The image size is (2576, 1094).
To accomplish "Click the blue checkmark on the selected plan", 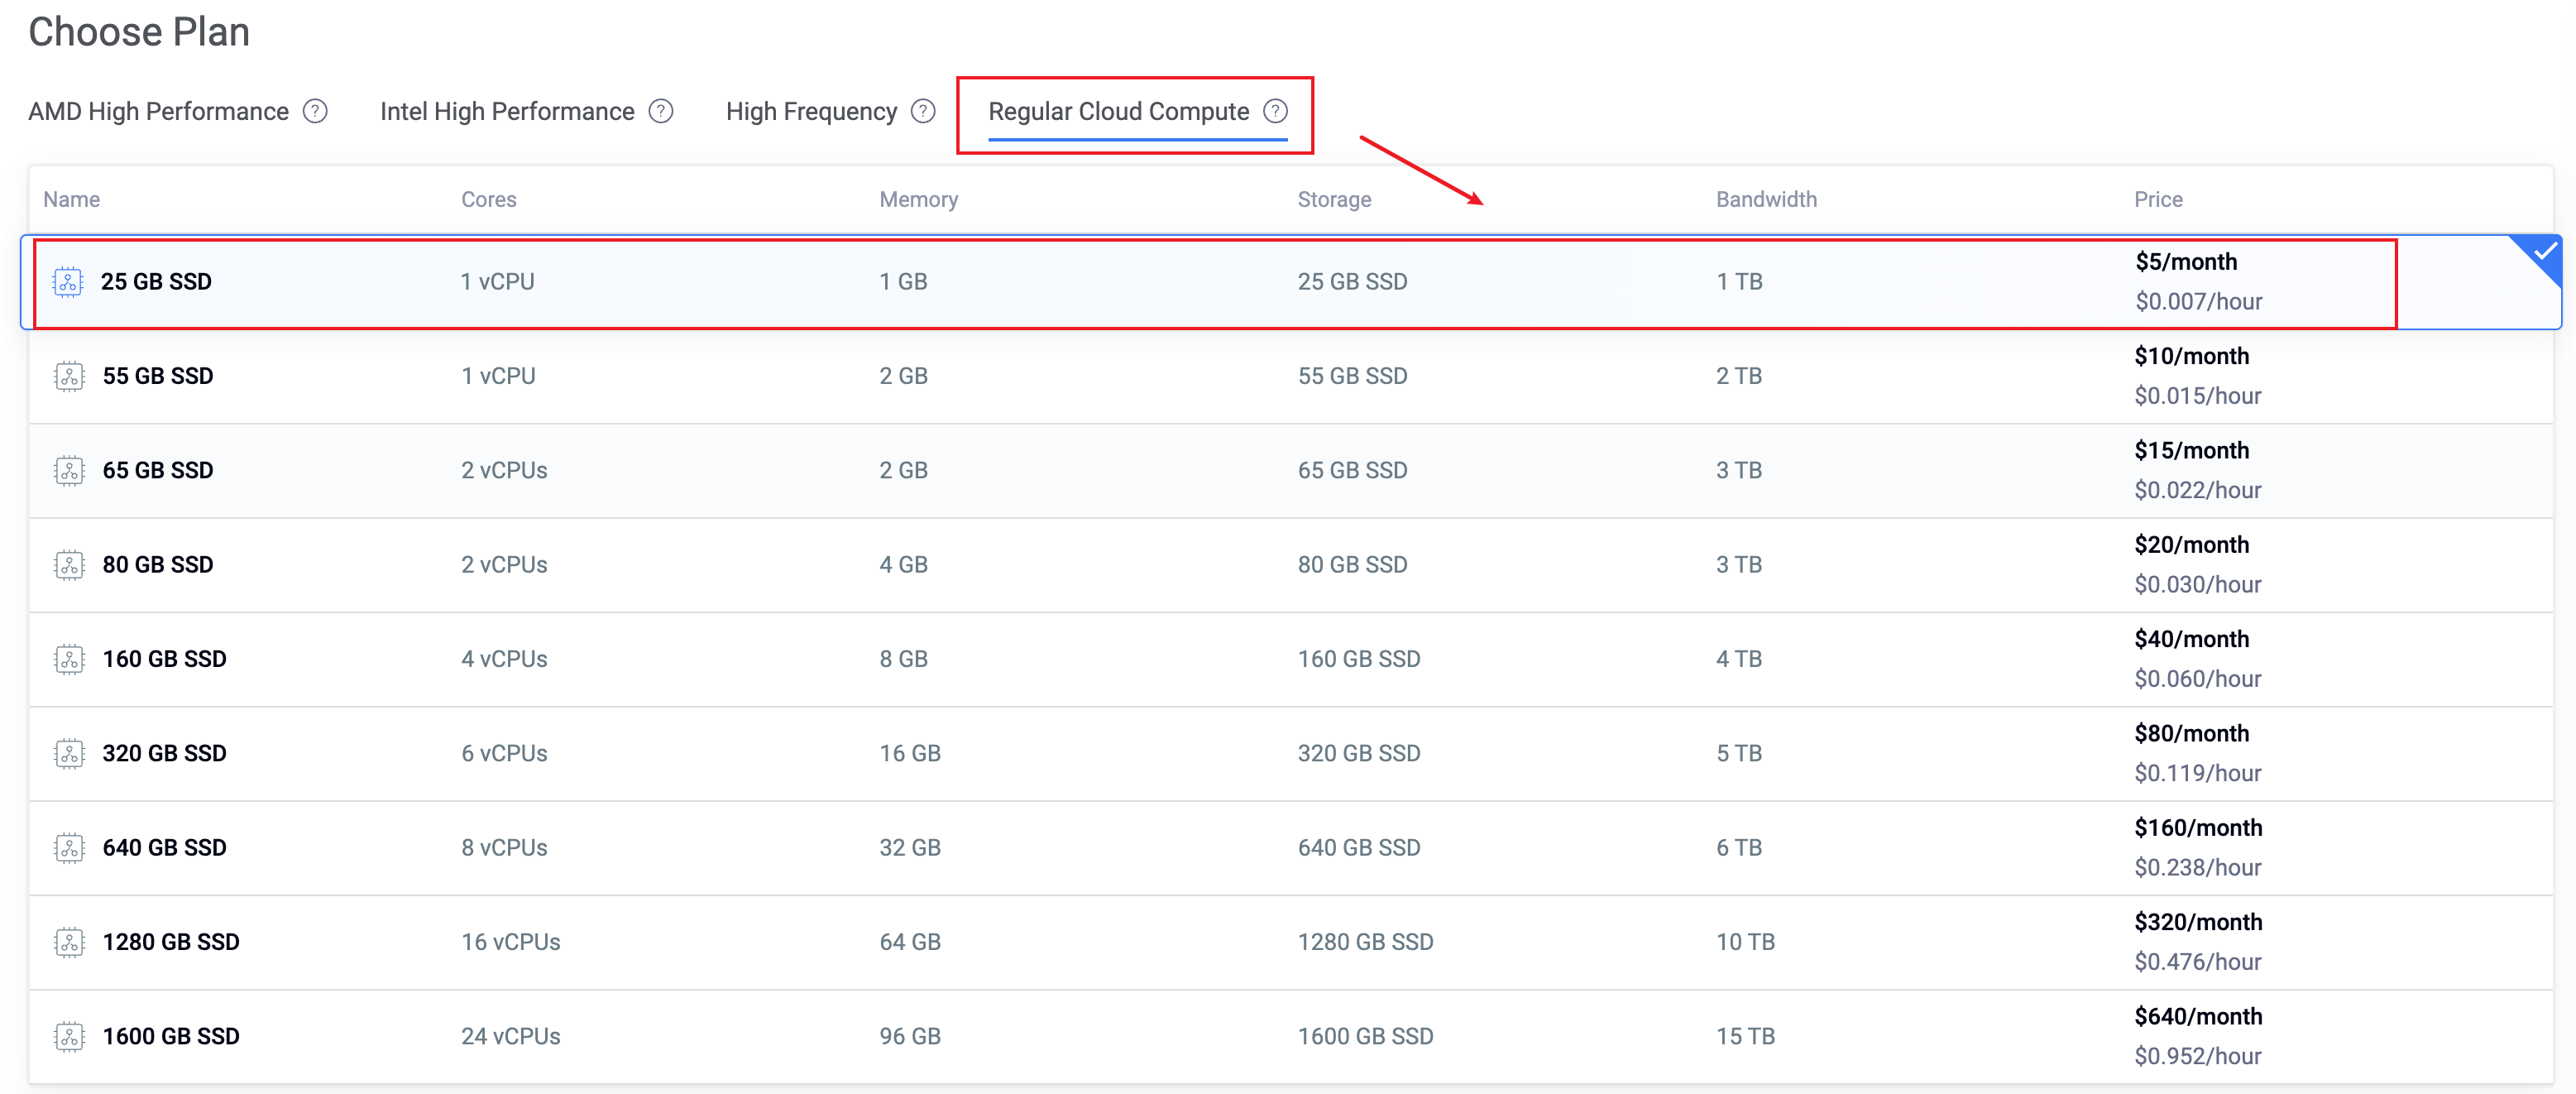I will tap(2544, 252).
